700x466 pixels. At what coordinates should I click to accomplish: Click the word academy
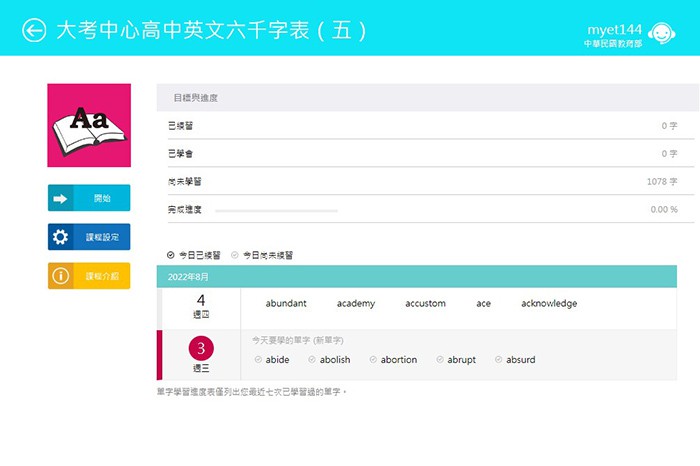(x=355, y=304)
